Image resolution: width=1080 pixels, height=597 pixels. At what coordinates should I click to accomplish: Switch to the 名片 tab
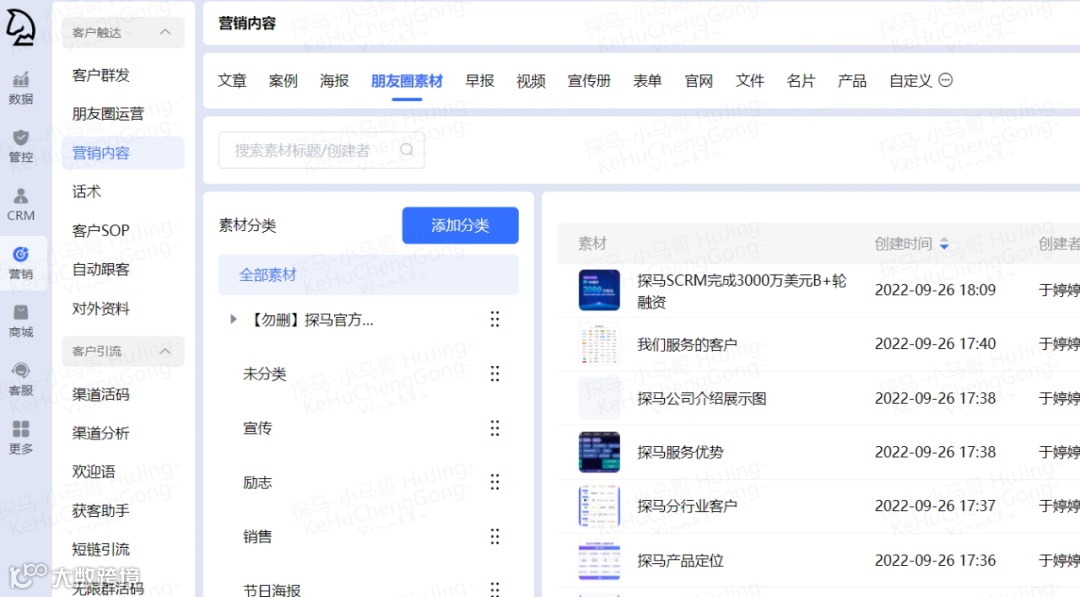[801, 81]
